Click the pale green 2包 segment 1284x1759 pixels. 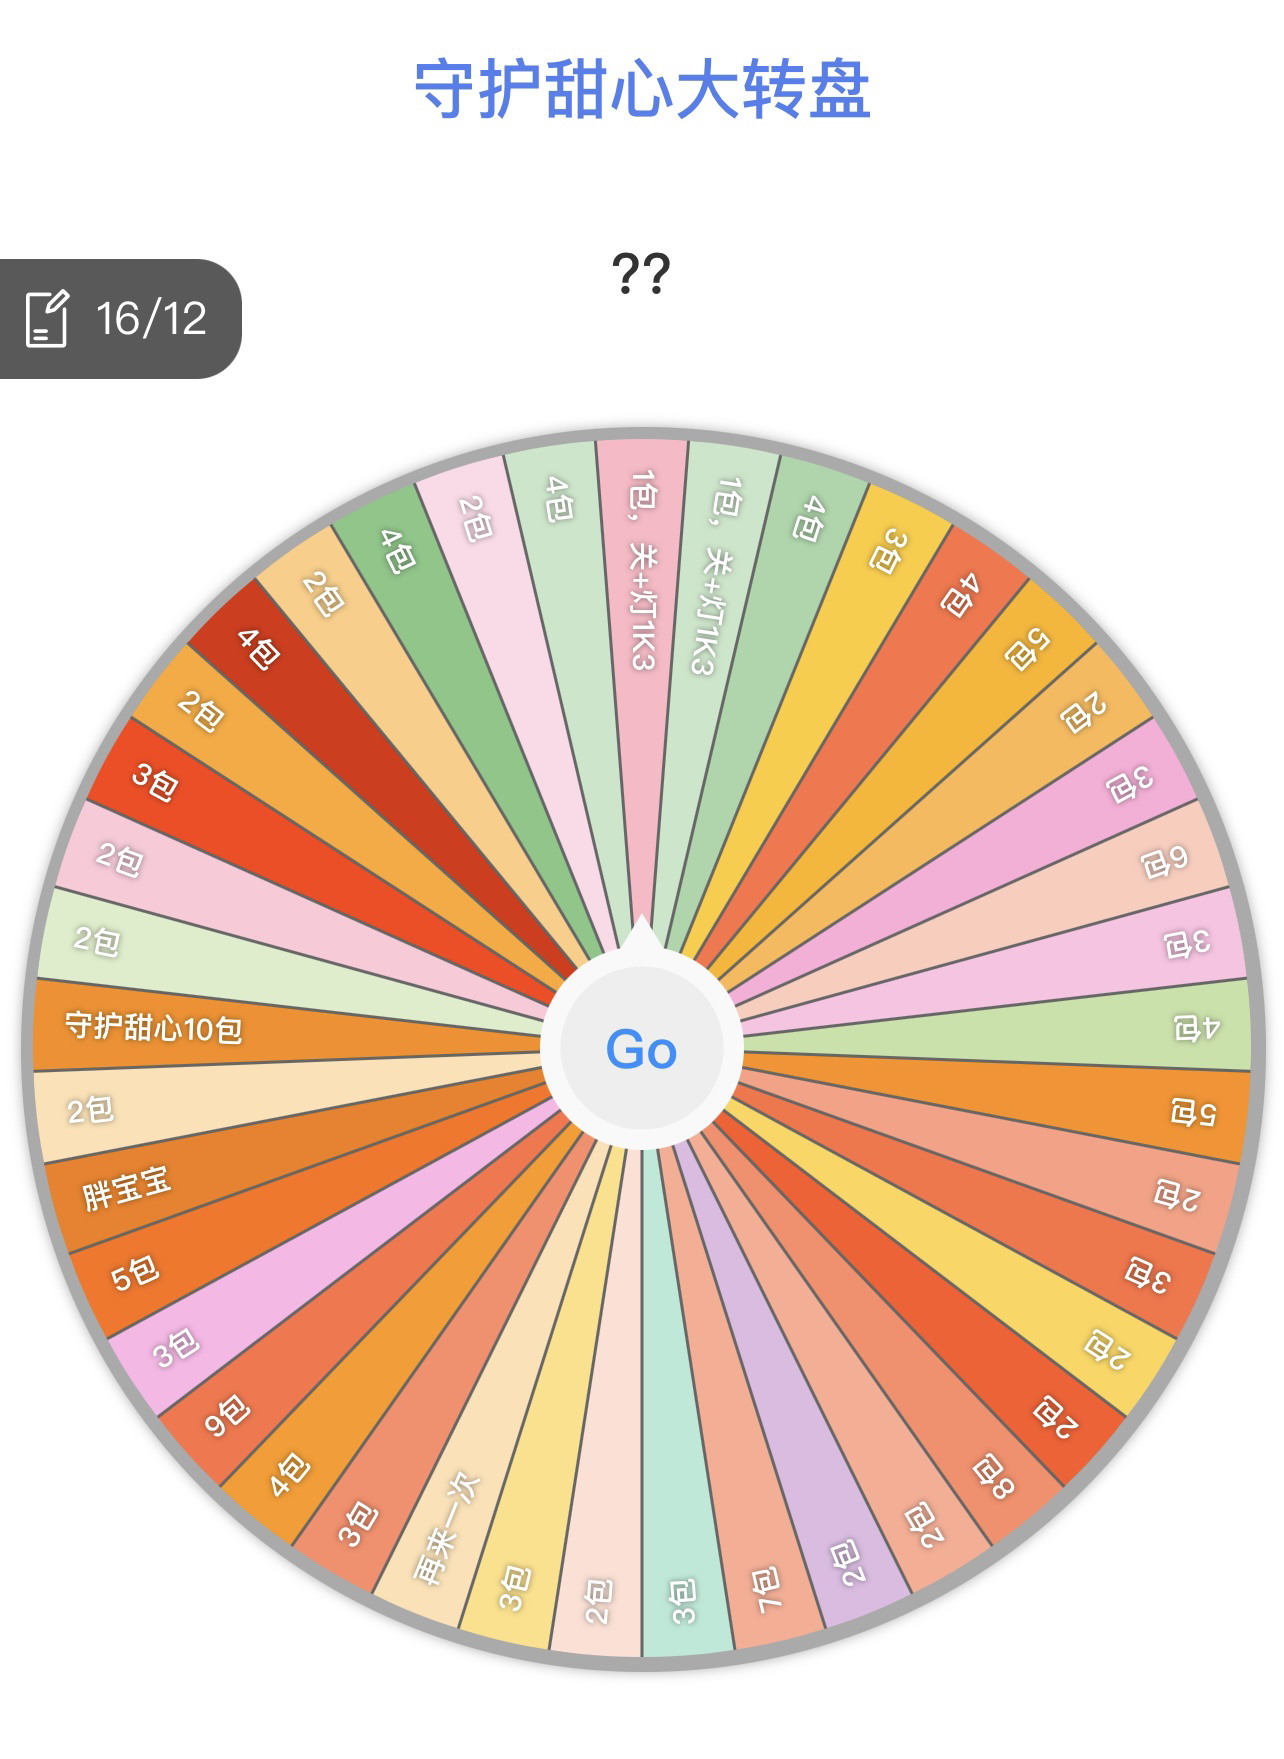[98, 941]
